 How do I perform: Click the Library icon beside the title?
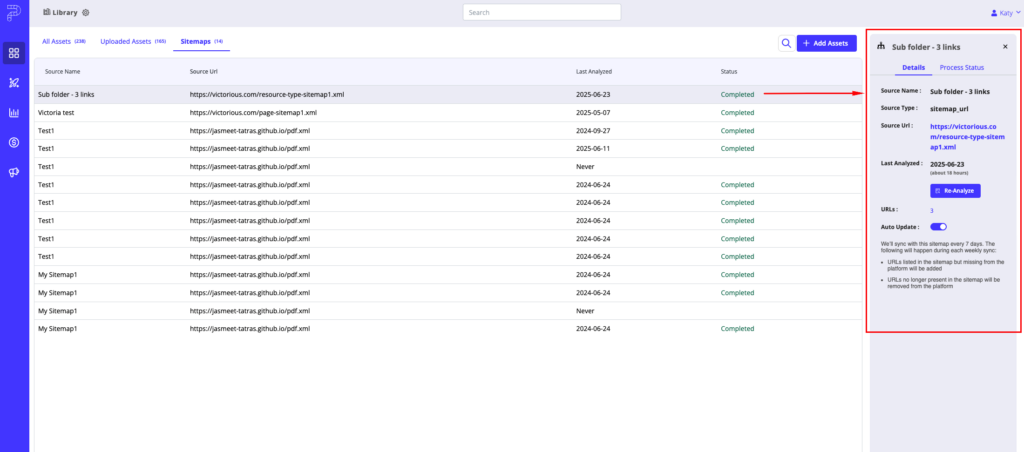pyautogui.click(x=47, y=12)
